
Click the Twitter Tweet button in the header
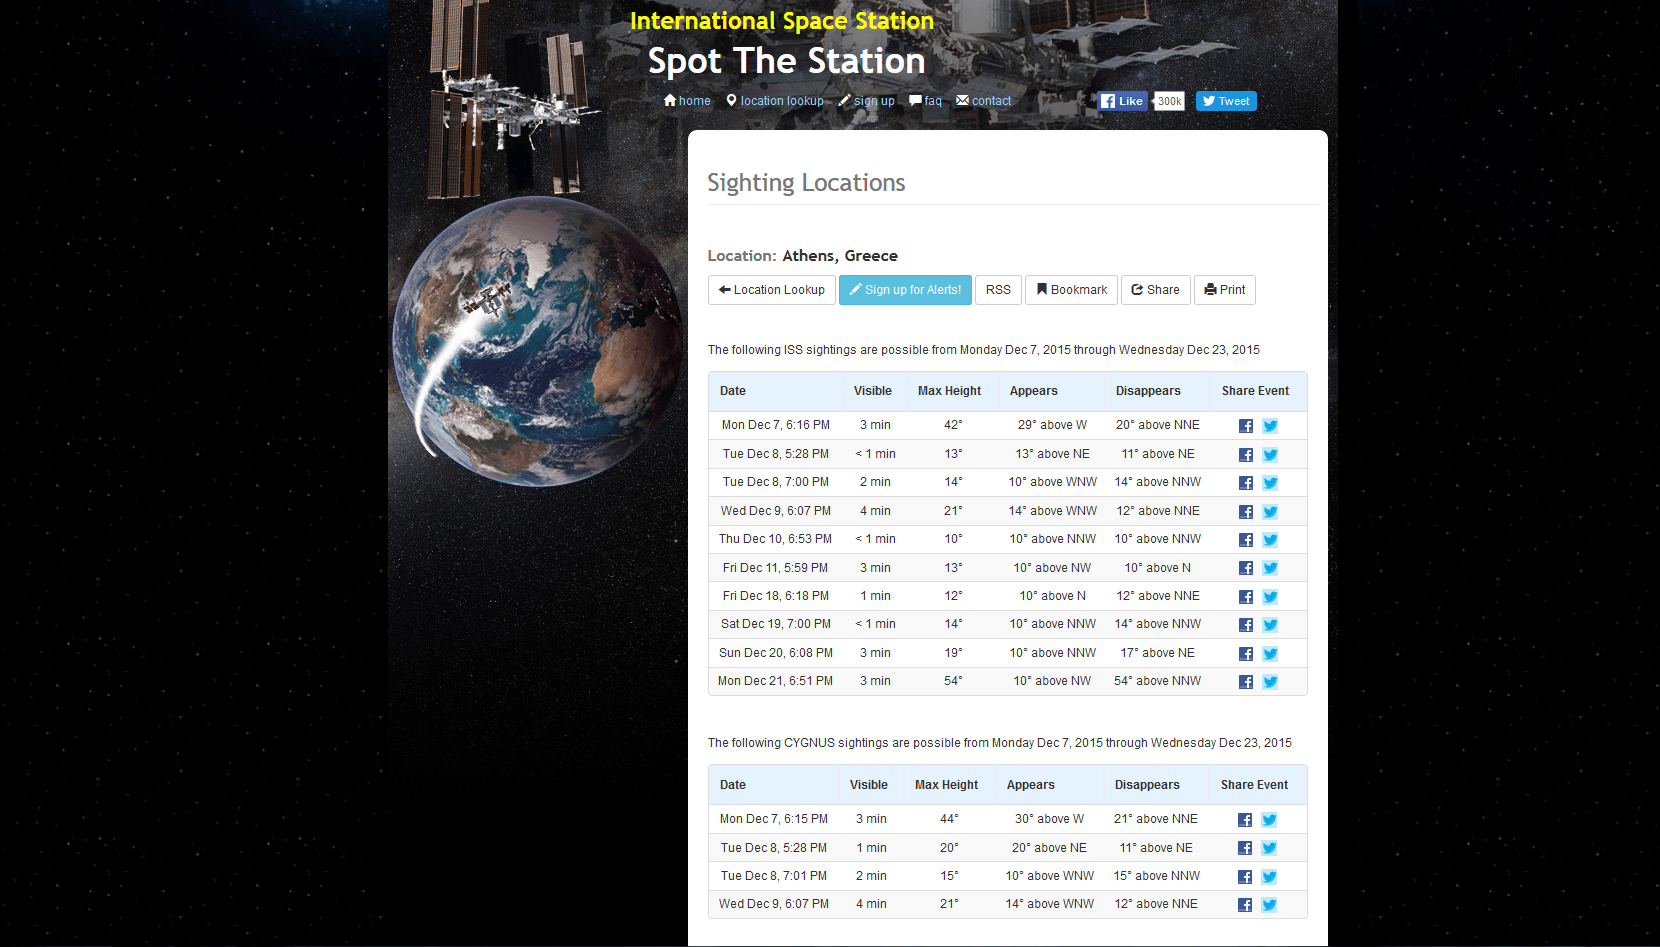point(1226,101)
